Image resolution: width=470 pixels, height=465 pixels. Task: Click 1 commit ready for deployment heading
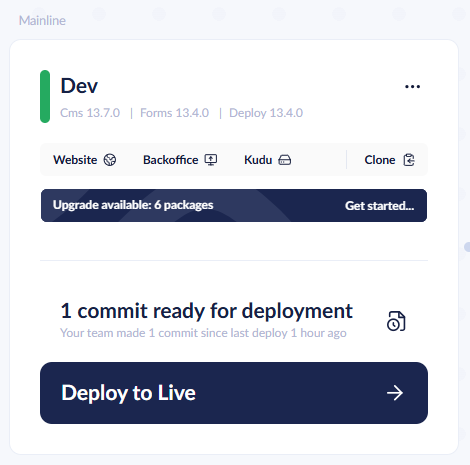(206, 311)
